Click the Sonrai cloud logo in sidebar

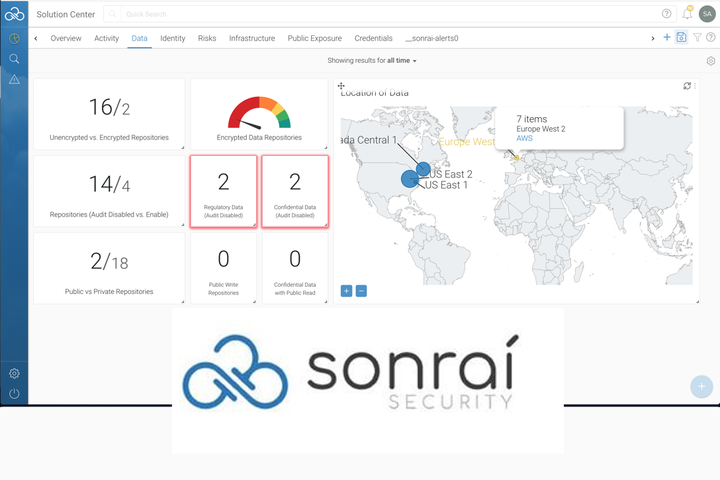(x=14, y=14)
